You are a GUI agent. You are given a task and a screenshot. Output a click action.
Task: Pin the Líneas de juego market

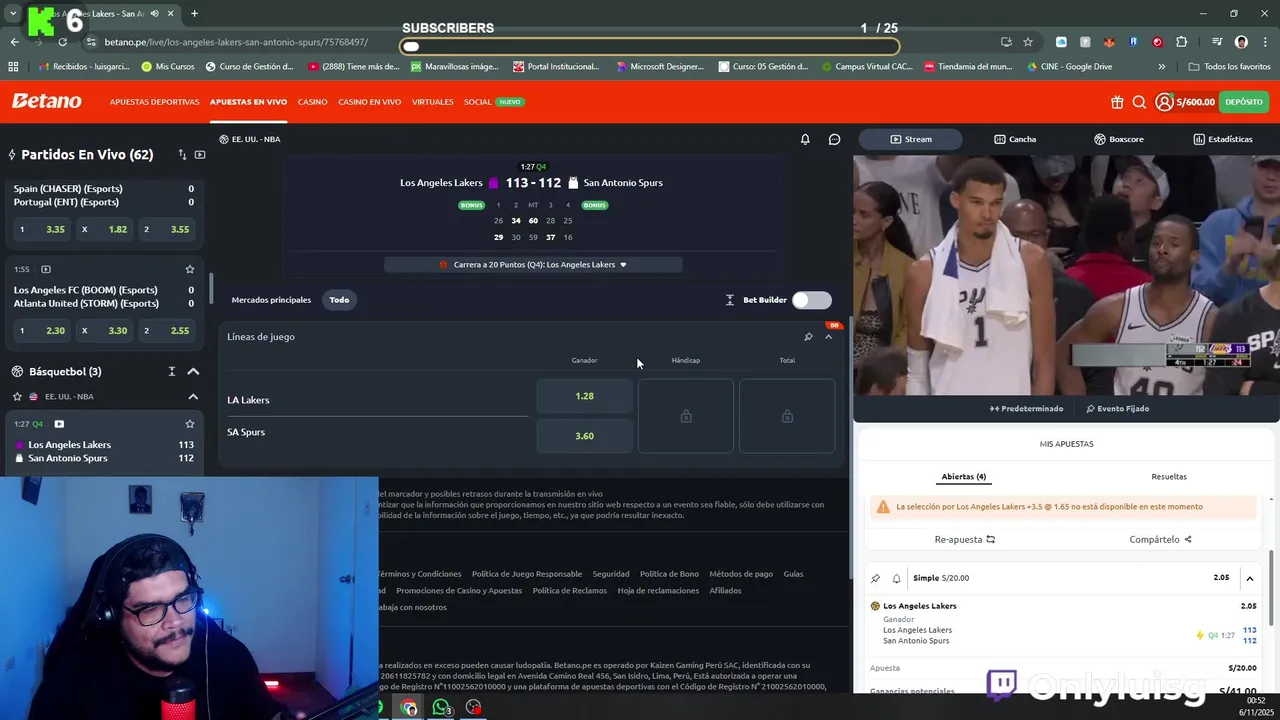pos(808,337)
